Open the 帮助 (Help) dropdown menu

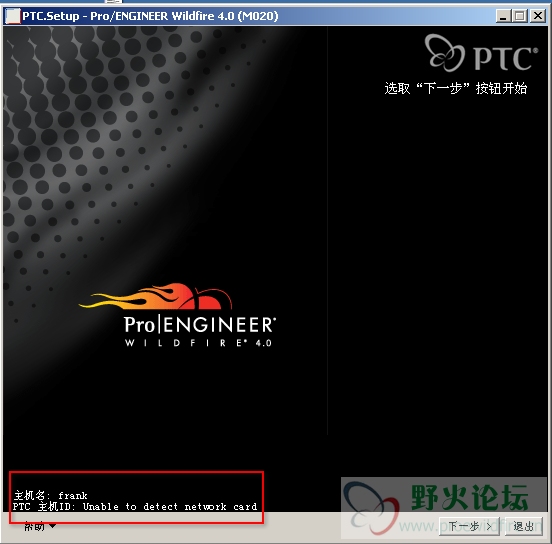(40, 526)
